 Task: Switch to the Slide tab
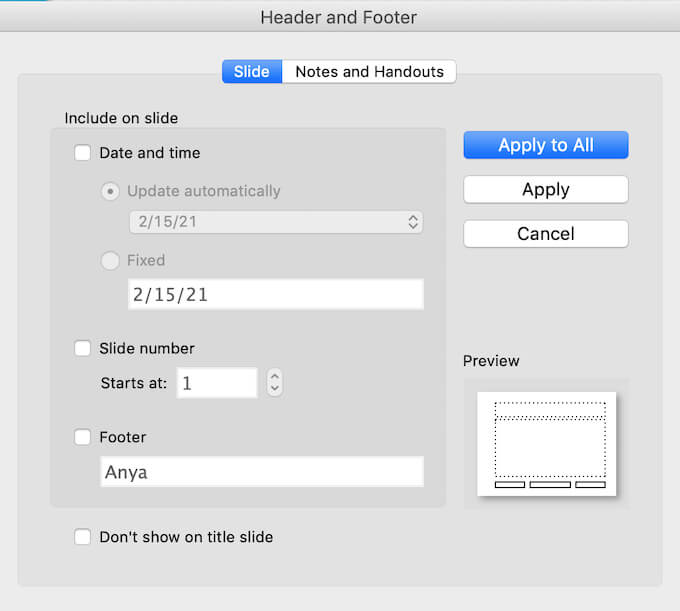252,72
